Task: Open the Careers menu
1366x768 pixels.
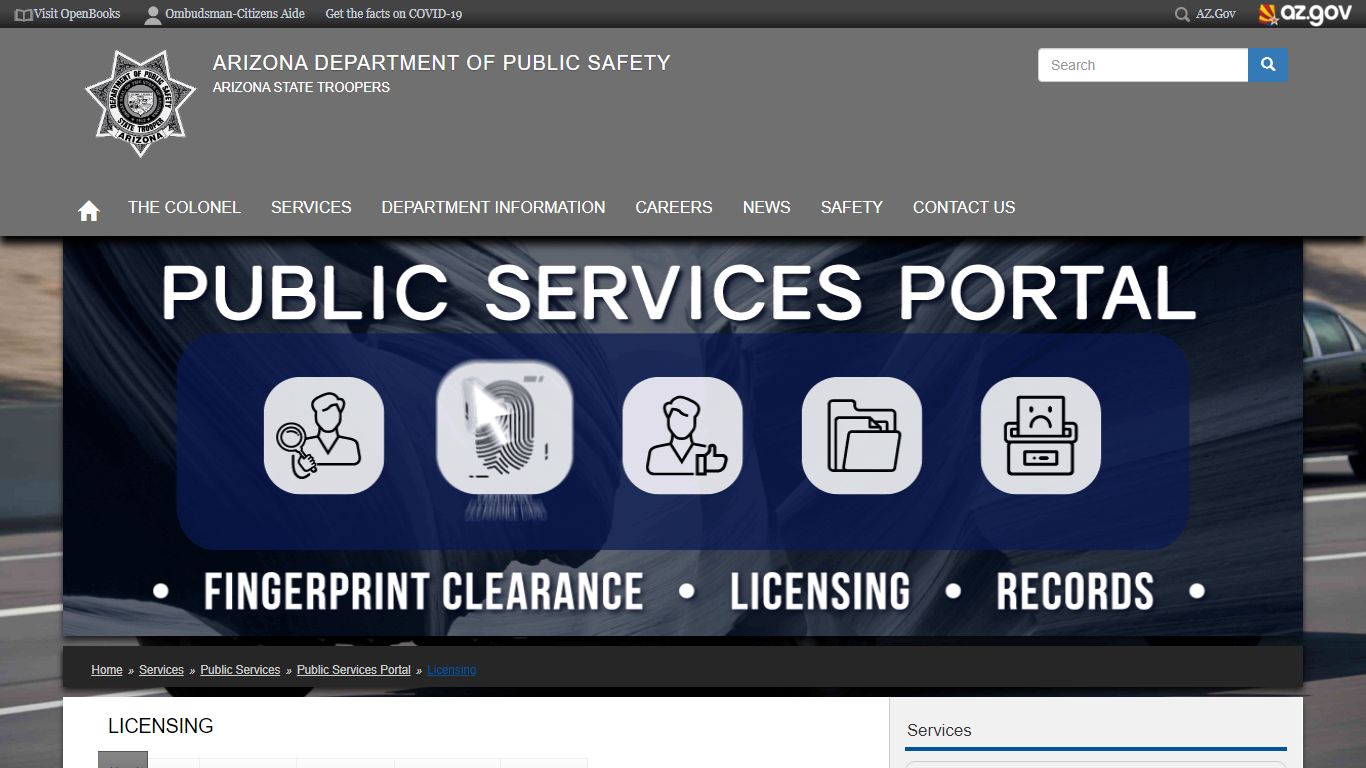Action: tap(674, 207)
